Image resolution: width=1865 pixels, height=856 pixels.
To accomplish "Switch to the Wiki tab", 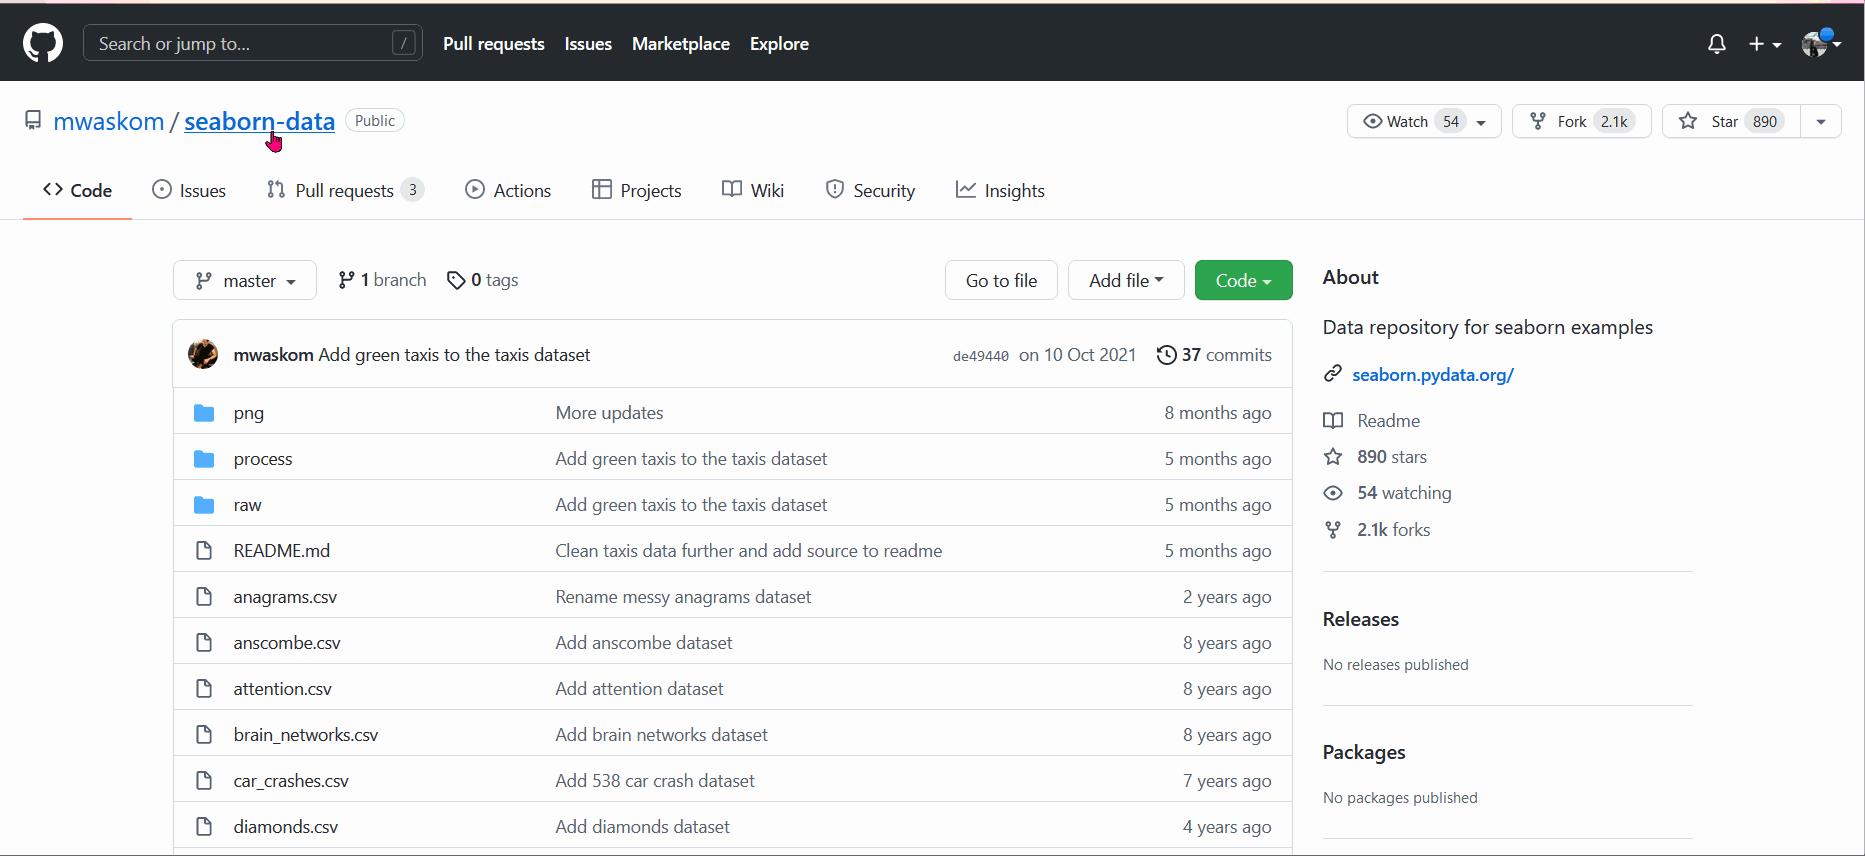I will click(753, 190).
